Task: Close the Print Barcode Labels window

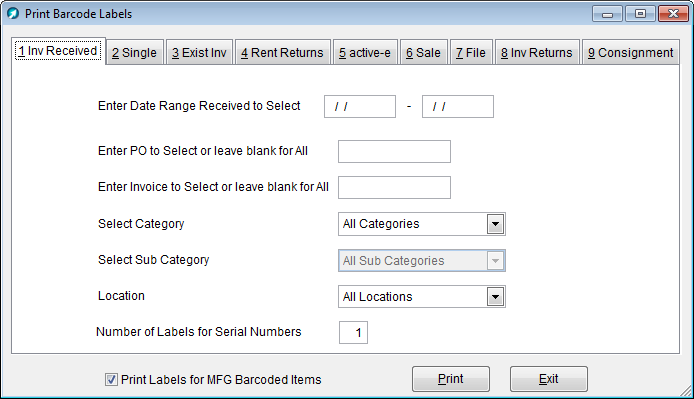Action: (x=673, y=14)
